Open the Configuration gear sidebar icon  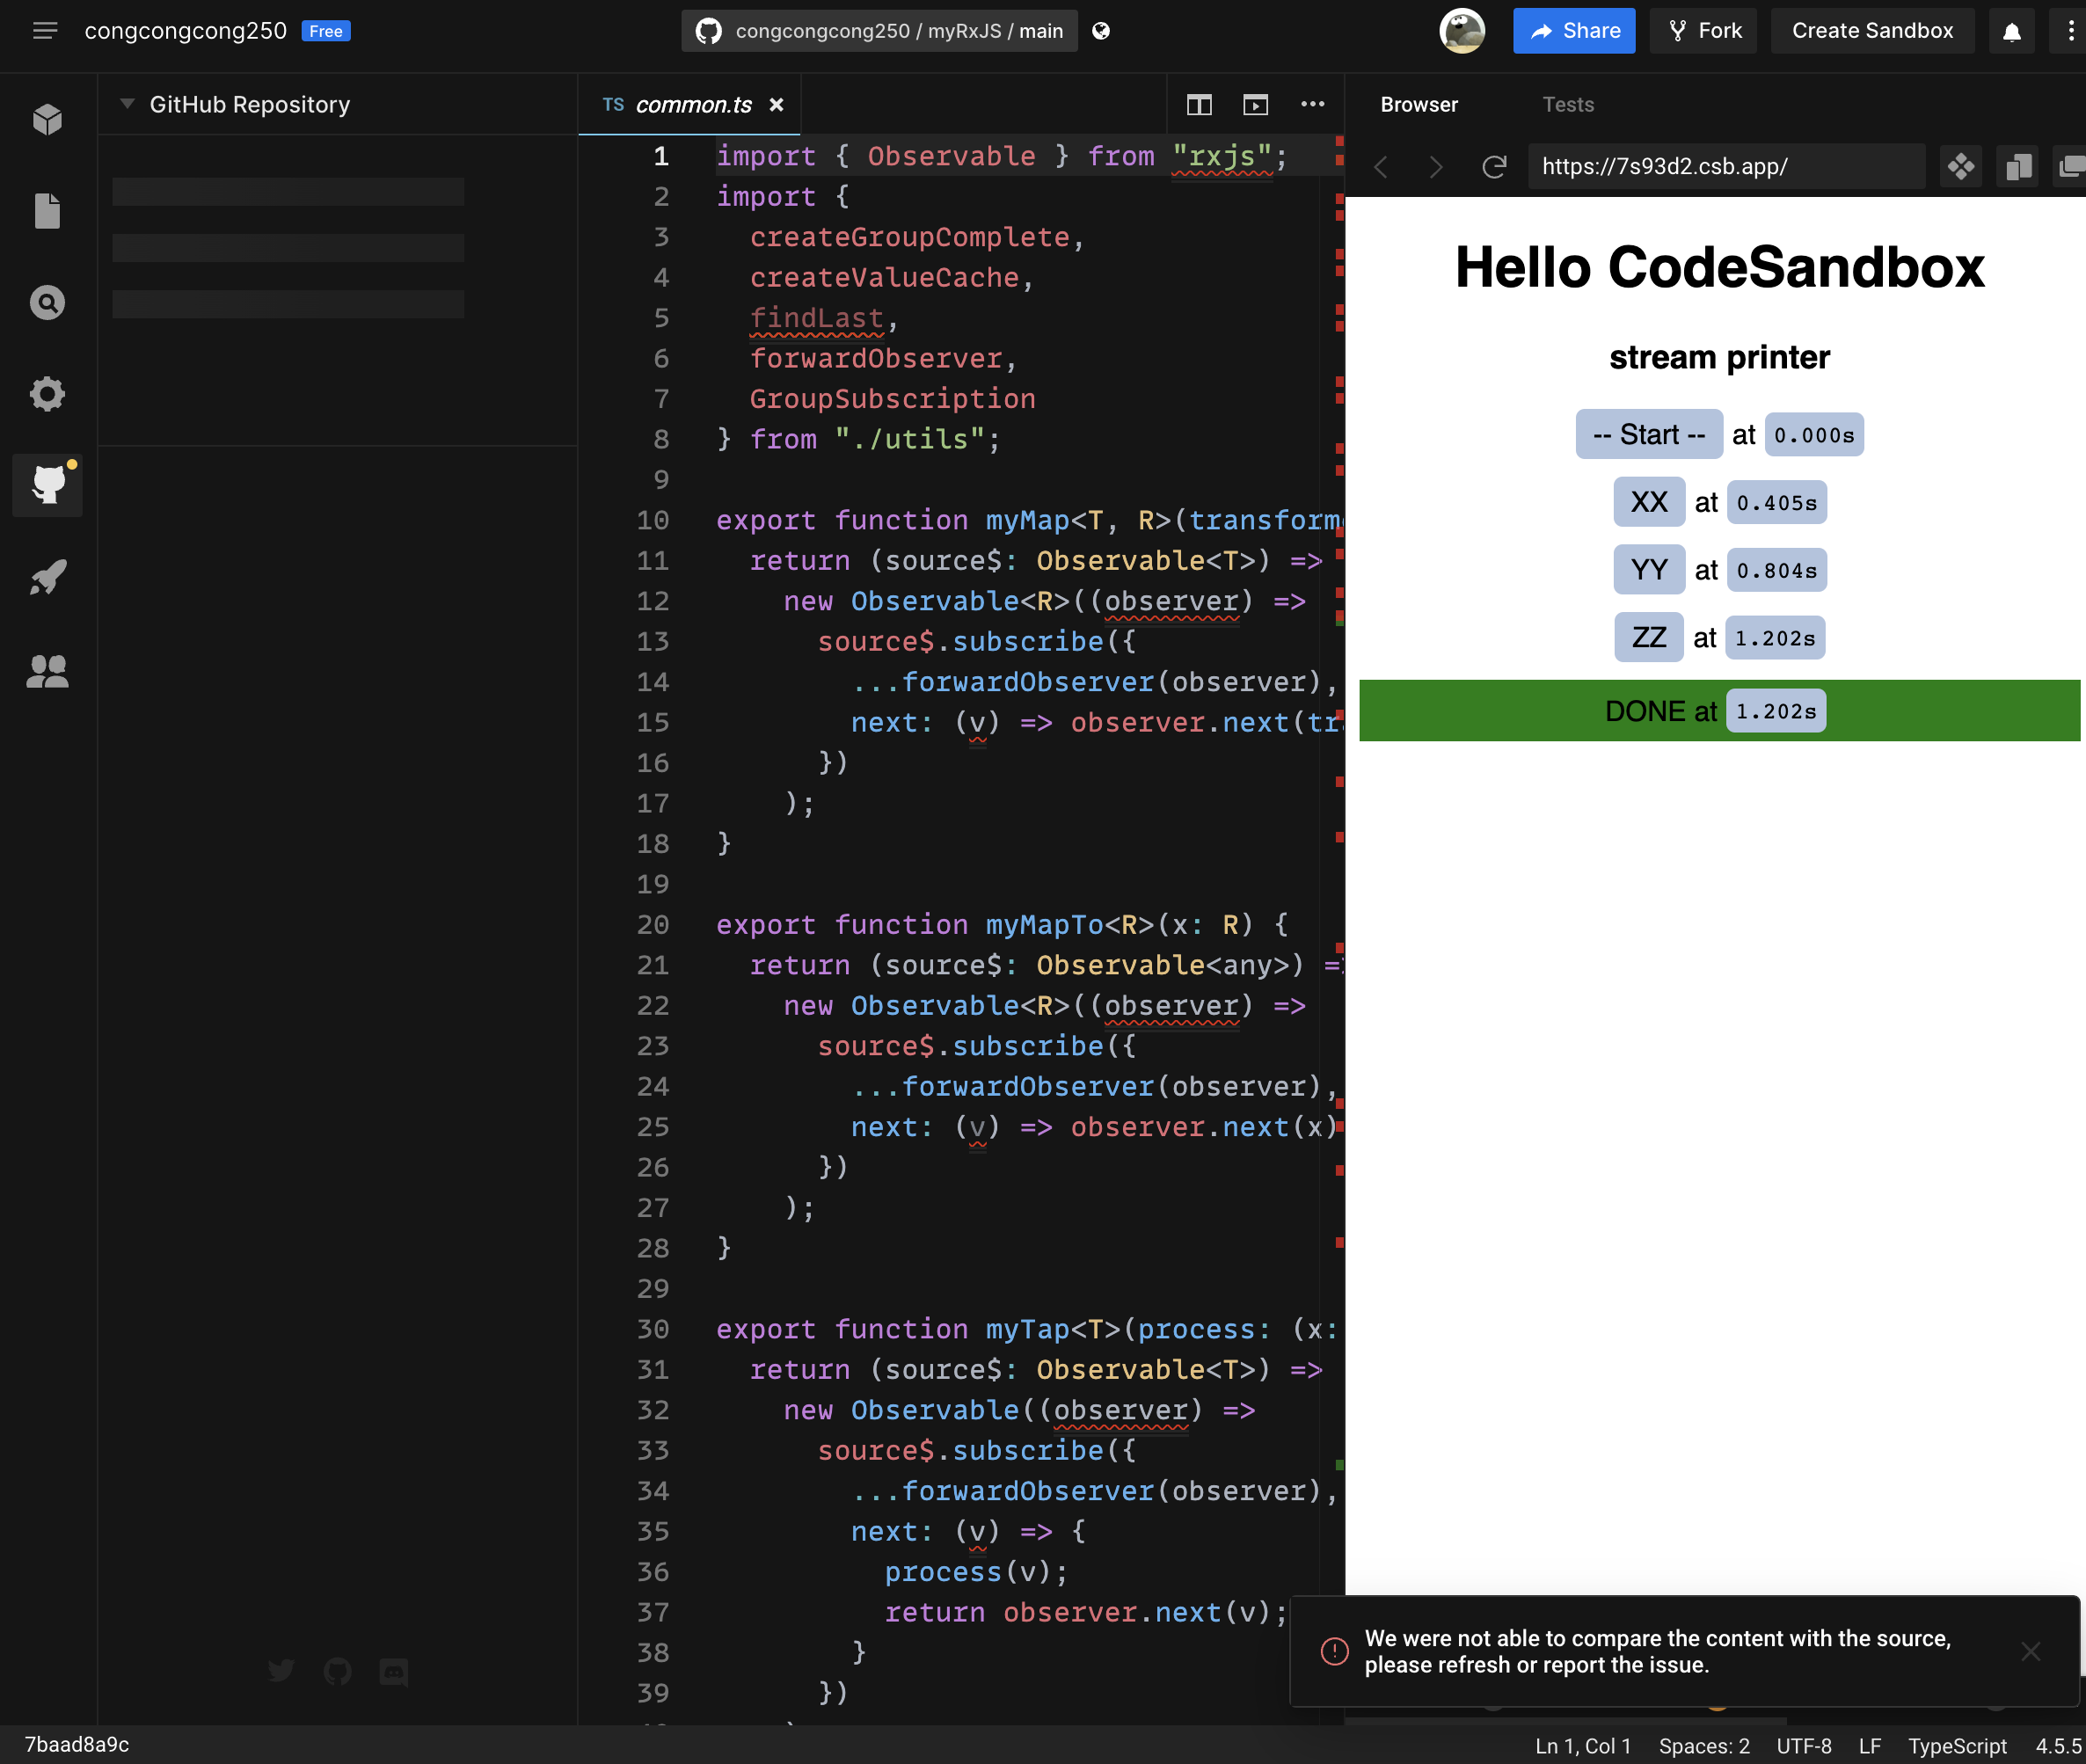coord(47,394)
